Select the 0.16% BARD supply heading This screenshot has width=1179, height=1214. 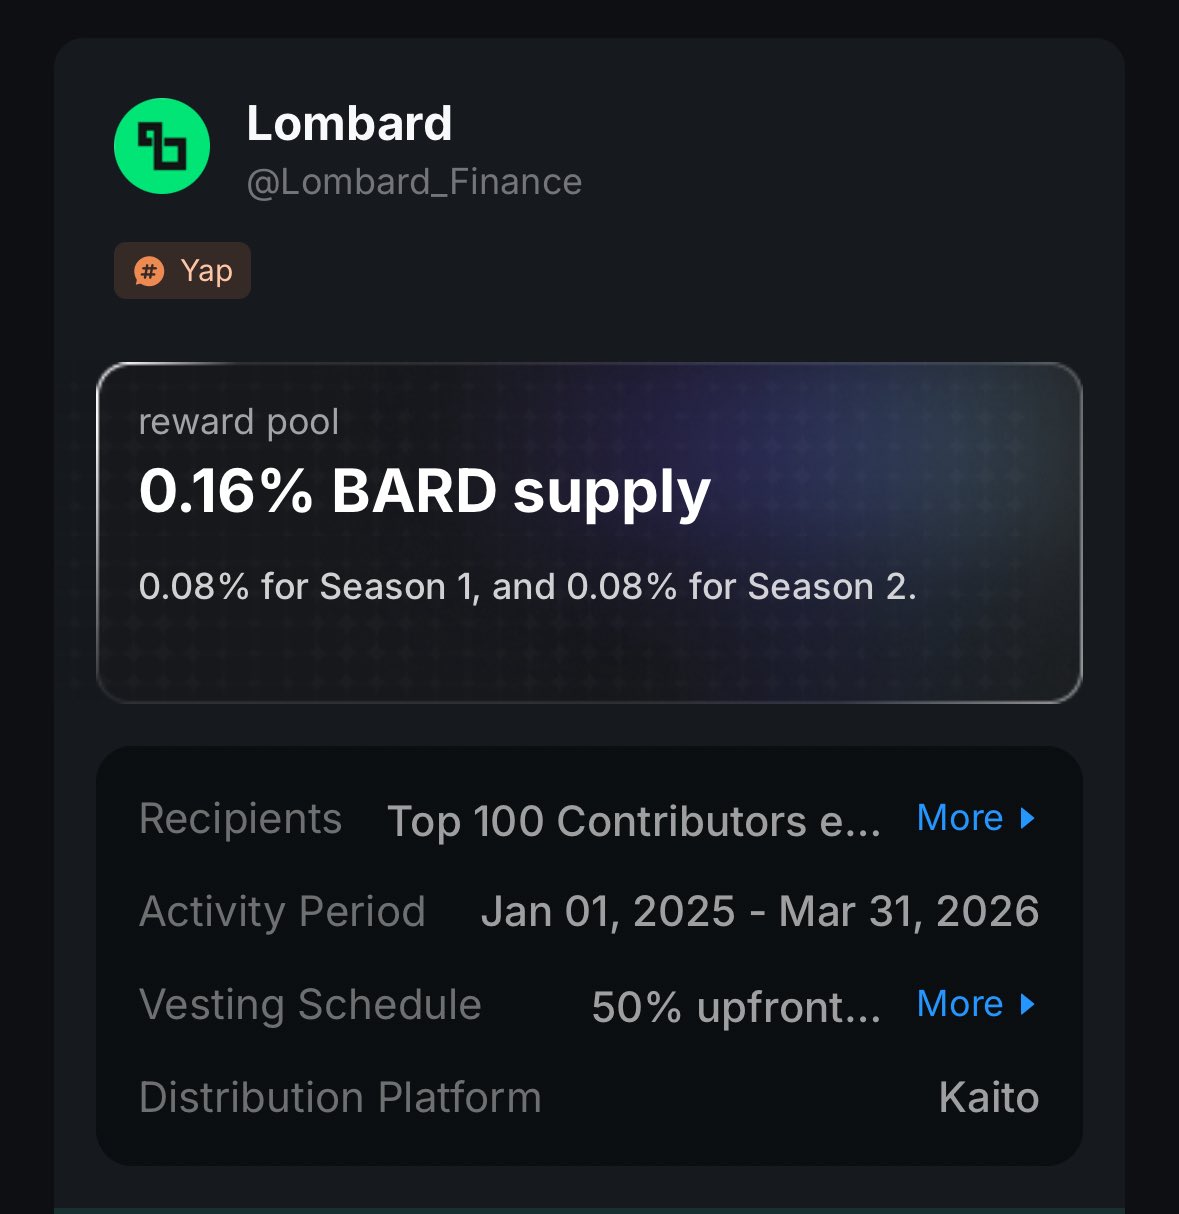(x=424, y=492)
